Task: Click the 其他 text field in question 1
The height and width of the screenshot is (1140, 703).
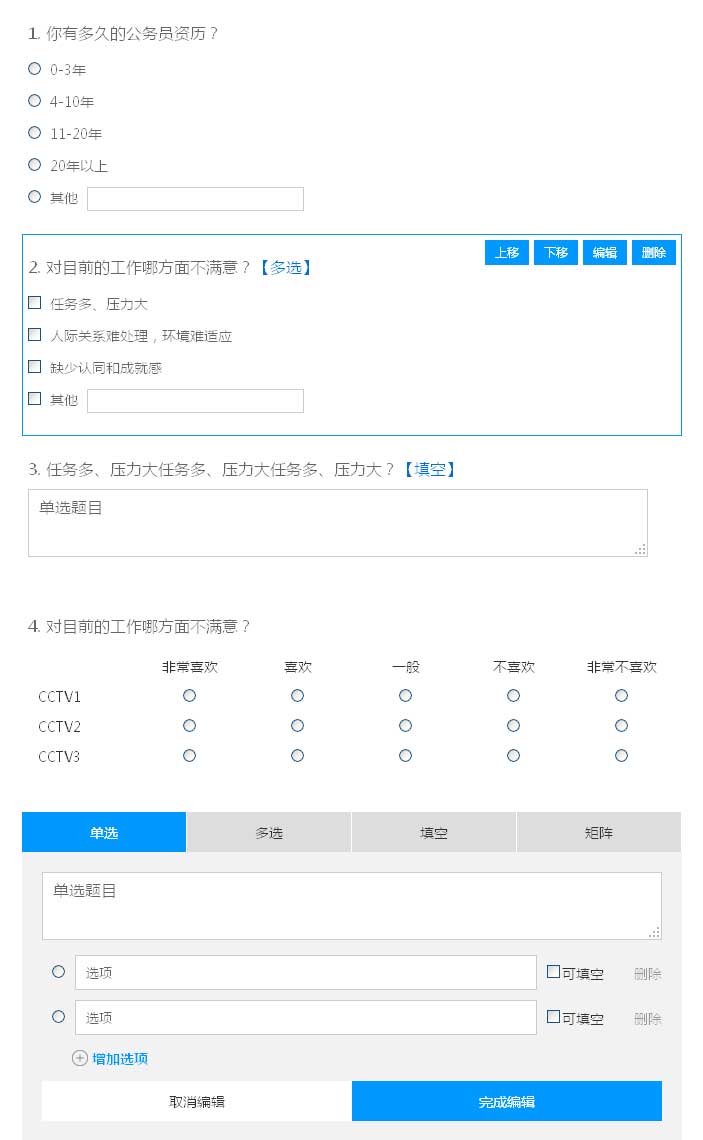Action: 195,199
